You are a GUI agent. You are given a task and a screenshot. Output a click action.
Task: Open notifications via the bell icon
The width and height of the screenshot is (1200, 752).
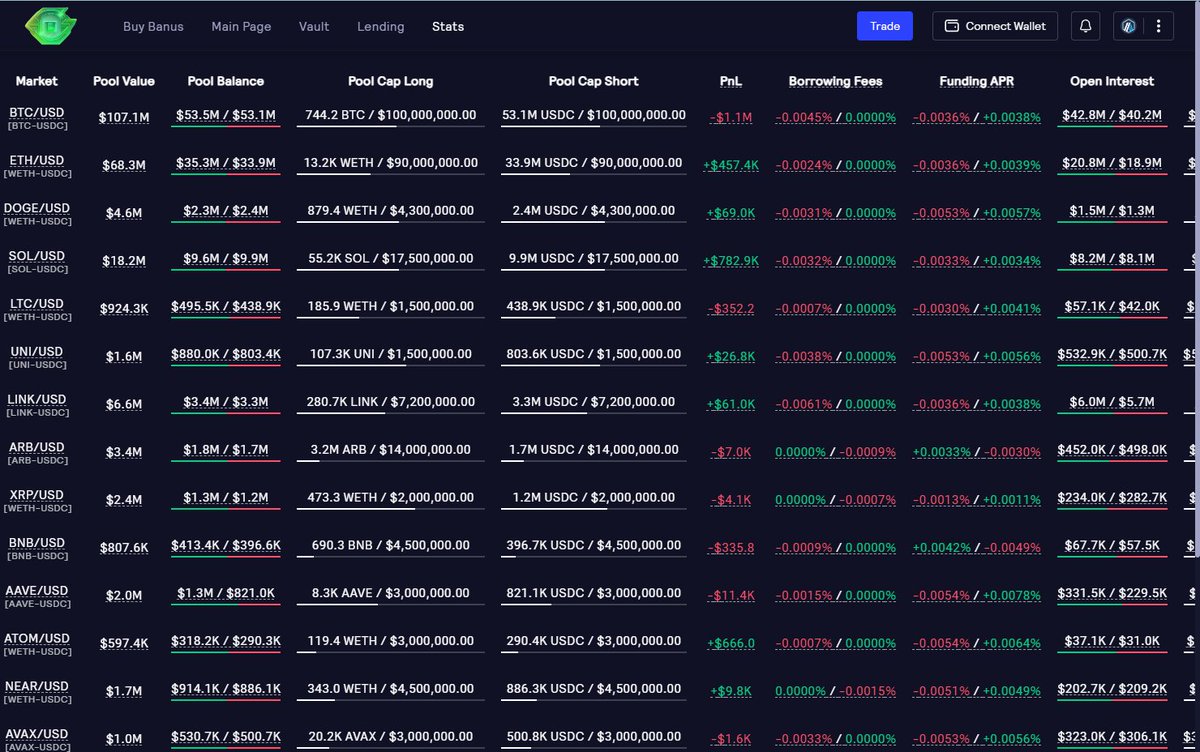[x=1084, y=26]
